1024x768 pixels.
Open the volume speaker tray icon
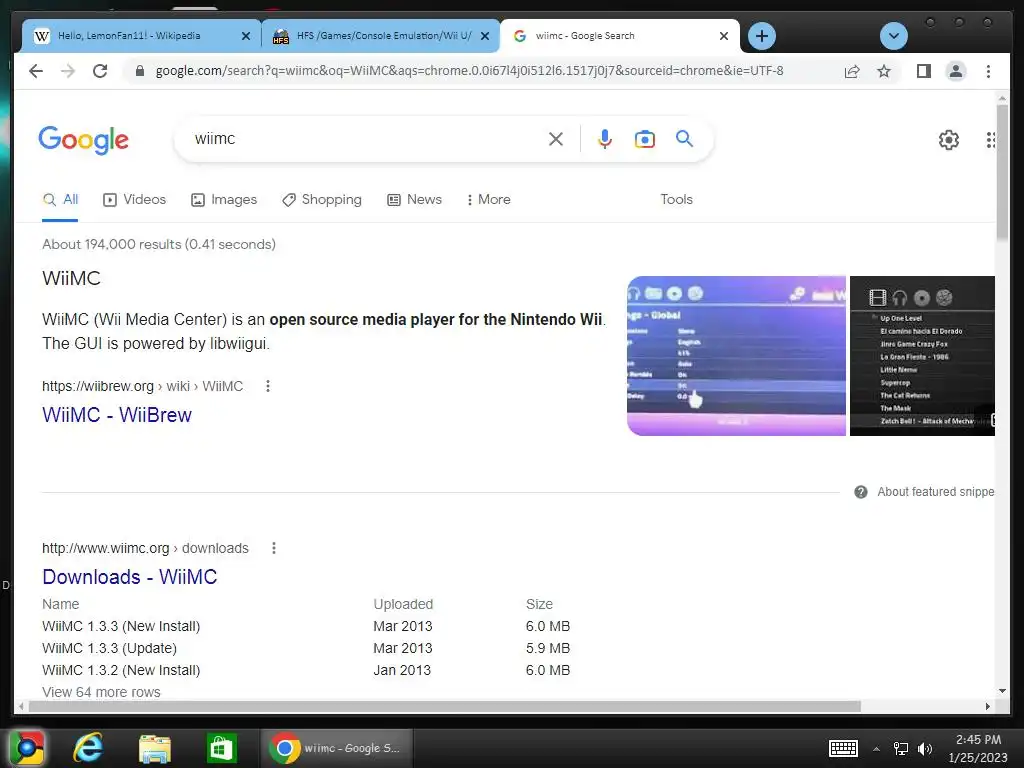coord(924,749)
